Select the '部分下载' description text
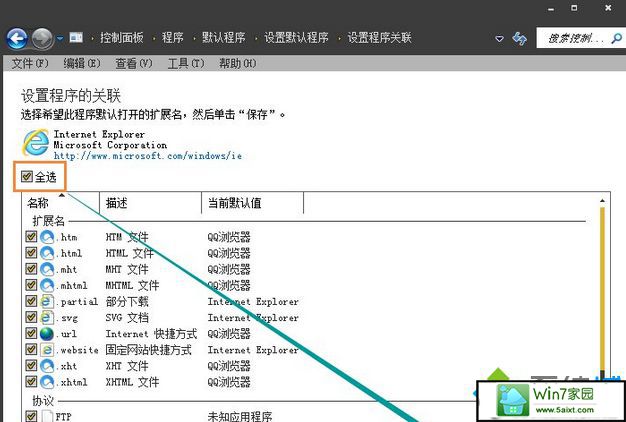Image resolution: width=626 pixels, height=422 pixels. tap(127, 301)
